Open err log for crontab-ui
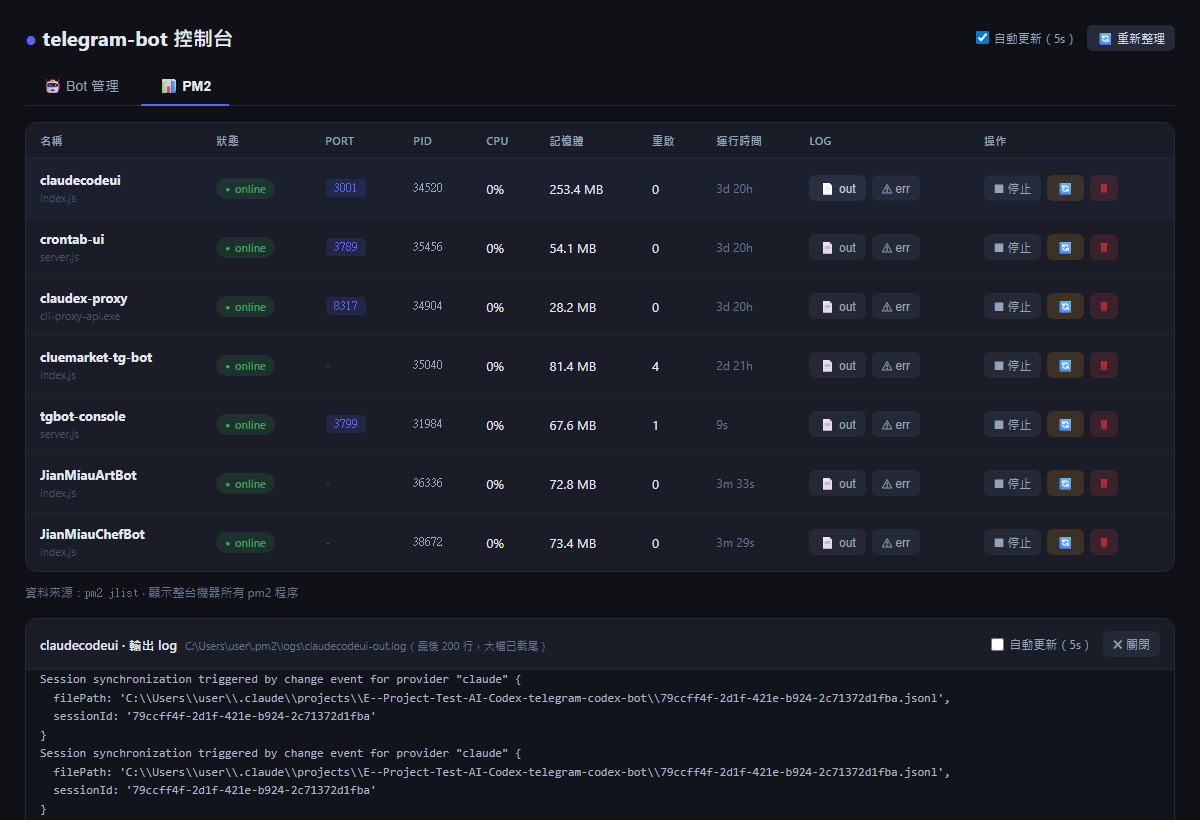 (x=896, y=247)
